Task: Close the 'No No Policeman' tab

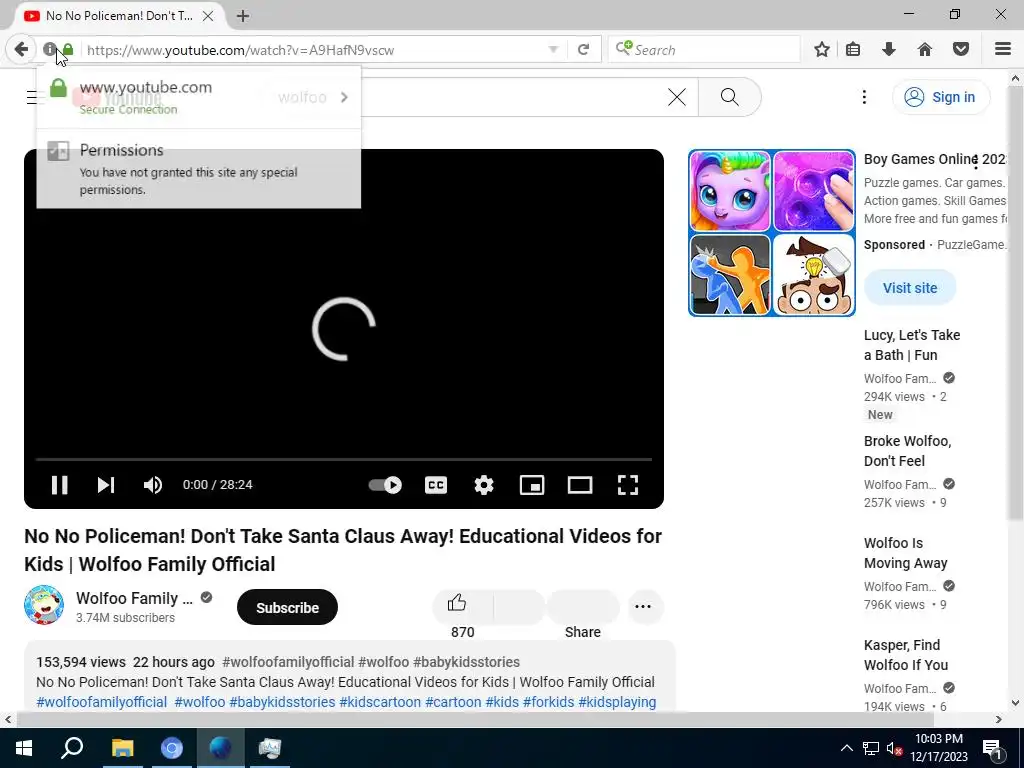Action: click(208, 16)
